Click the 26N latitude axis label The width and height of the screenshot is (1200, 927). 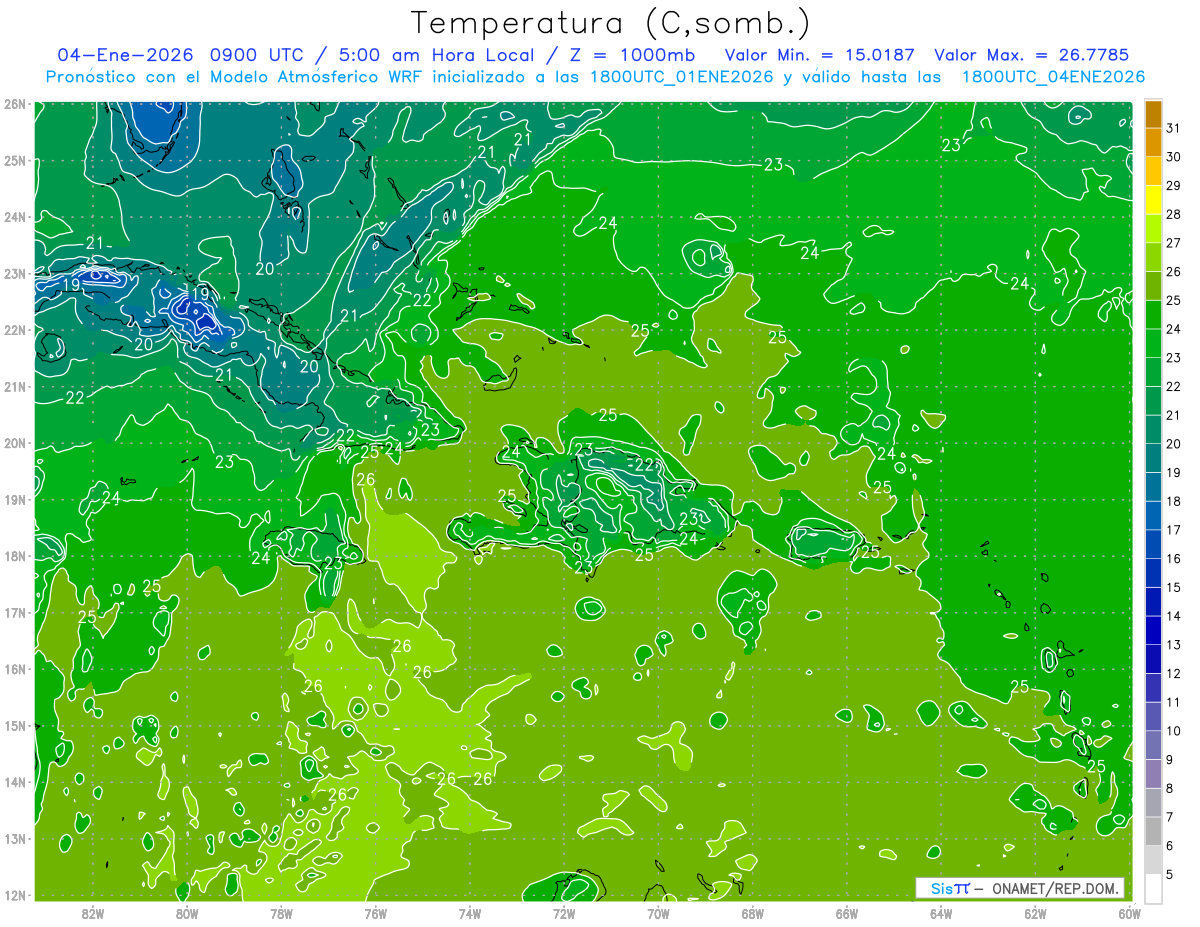(15, 104)
